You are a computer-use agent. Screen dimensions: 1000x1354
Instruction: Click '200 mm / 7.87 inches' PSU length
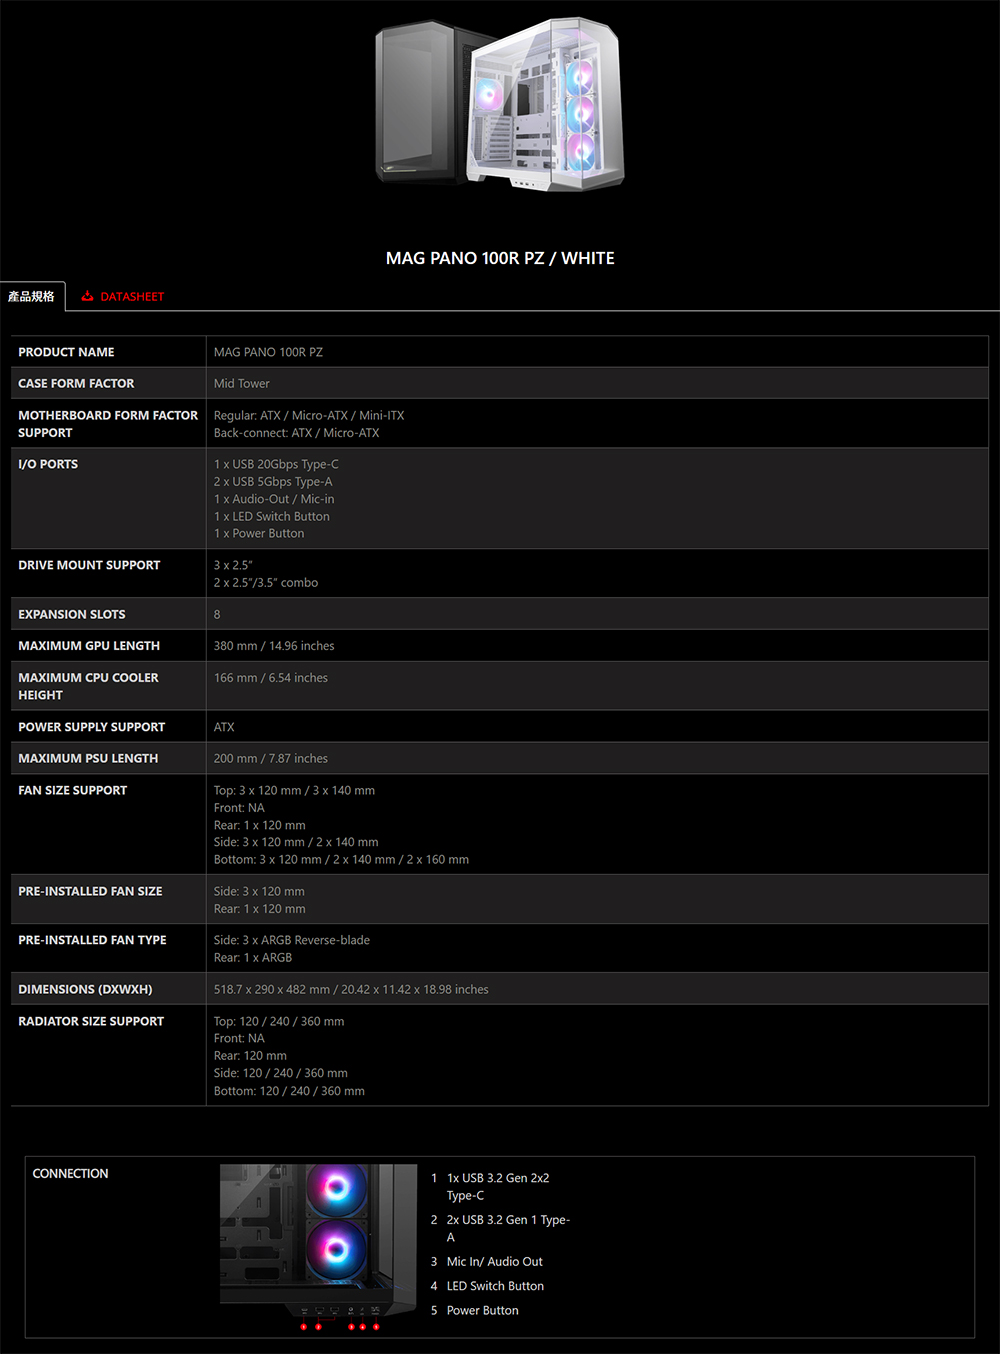click(271, 759)
